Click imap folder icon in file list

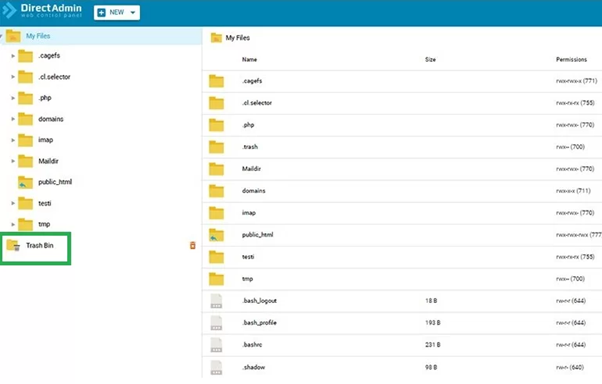217,213
